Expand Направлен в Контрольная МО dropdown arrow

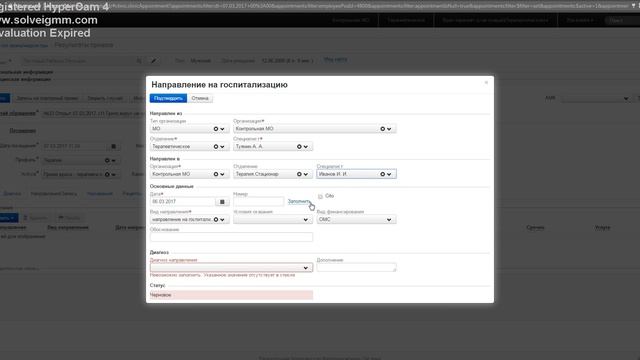[222, 174]
